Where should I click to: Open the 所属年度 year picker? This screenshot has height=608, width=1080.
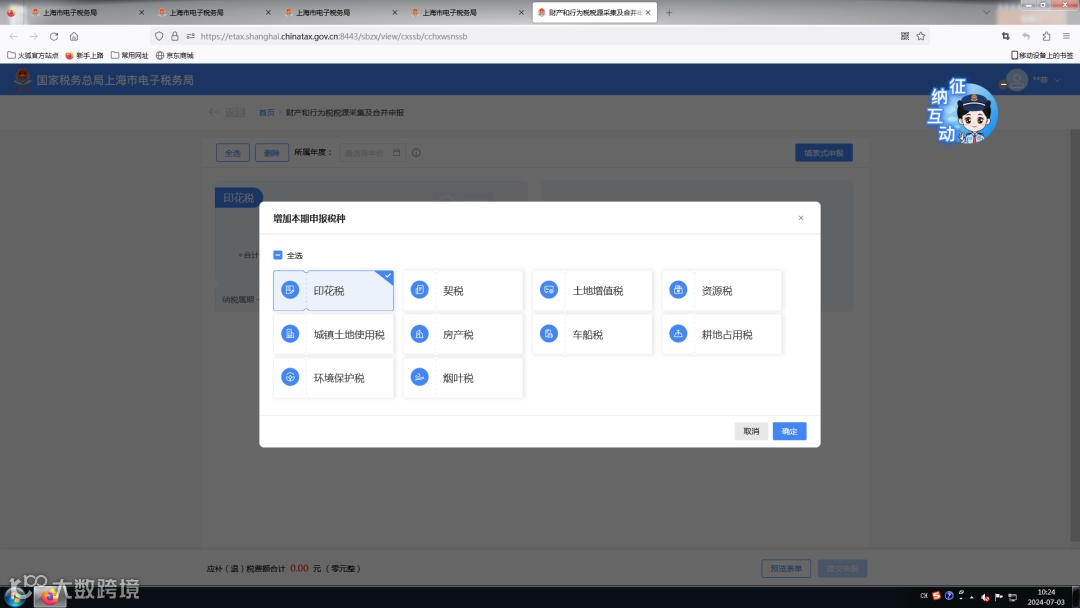[372, 153]
